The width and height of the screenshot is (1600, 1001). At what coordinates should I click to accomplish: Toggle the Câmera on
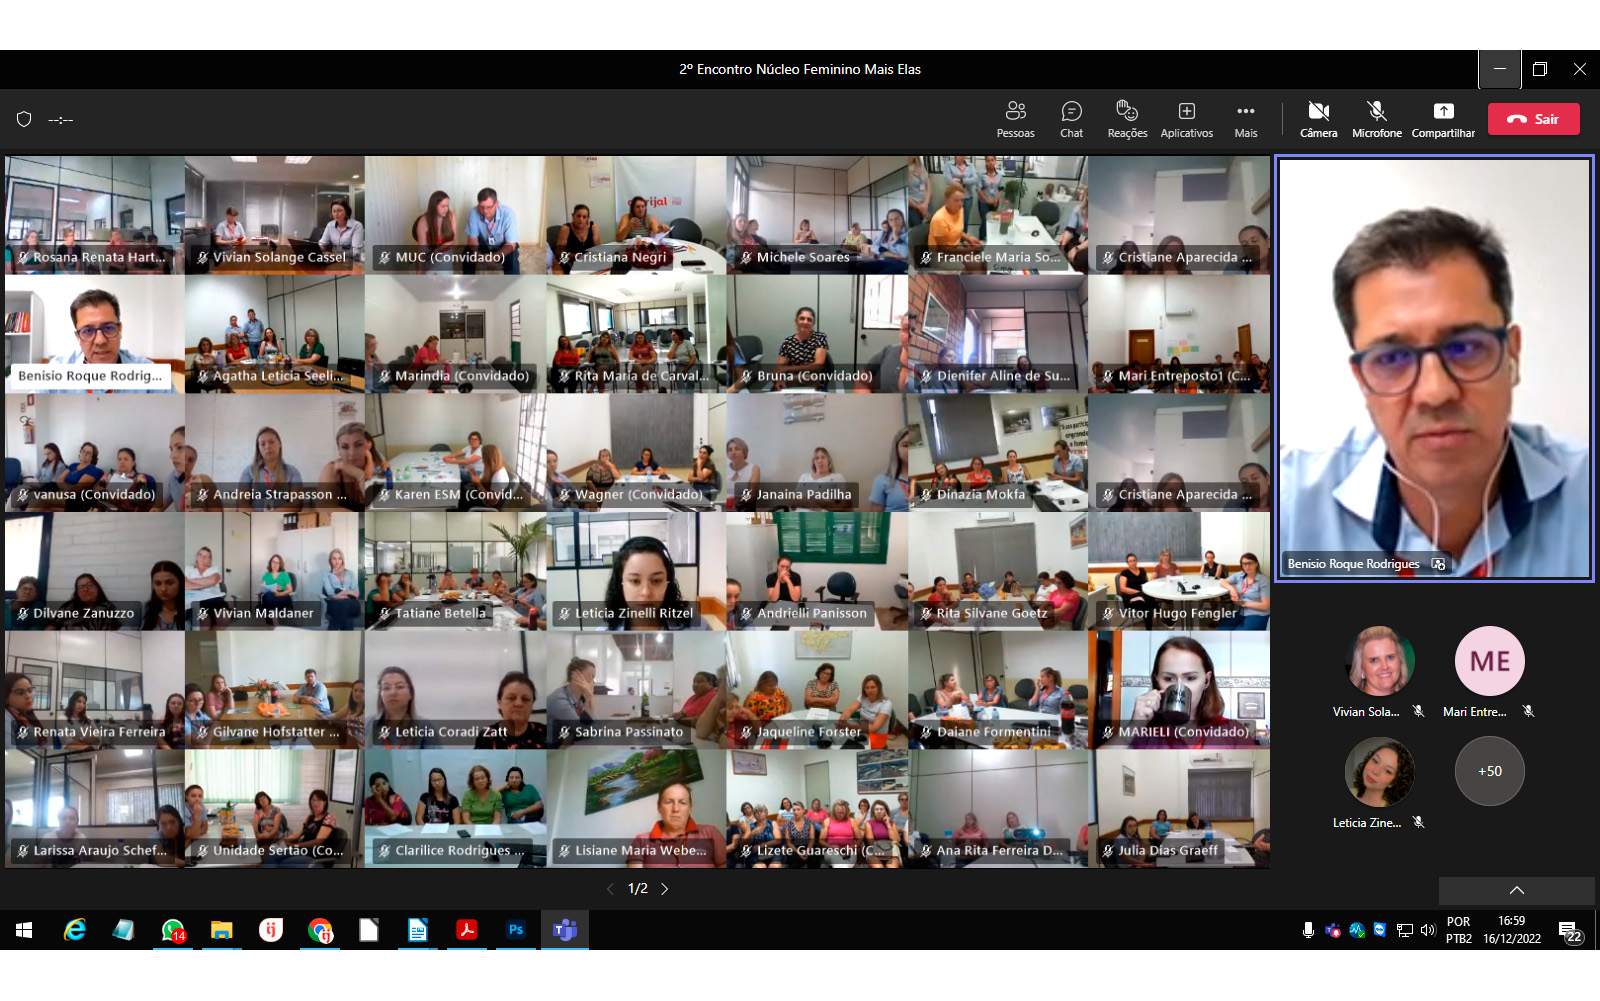pyautogui.click(x=1318, y=118)
